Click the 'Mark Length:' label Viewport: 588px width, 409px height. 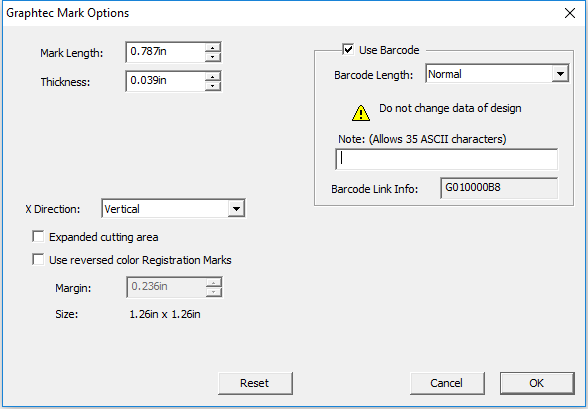pyautogui.click(x=72, y=53)
